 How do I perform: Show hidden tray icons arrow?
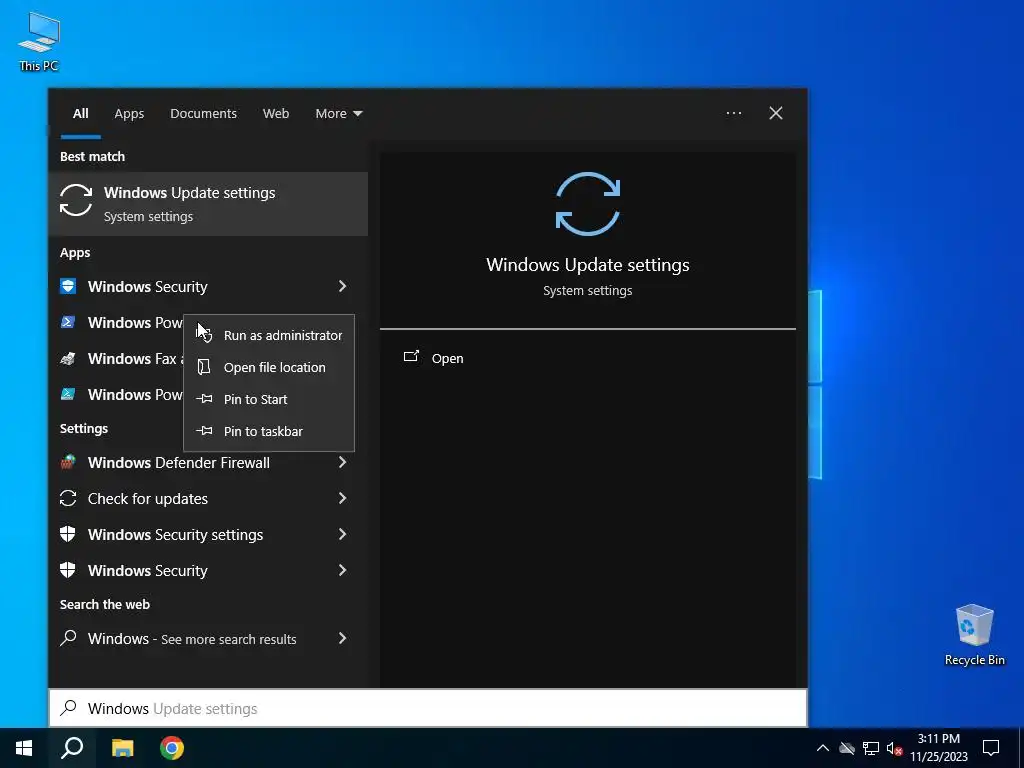point(823,748)
